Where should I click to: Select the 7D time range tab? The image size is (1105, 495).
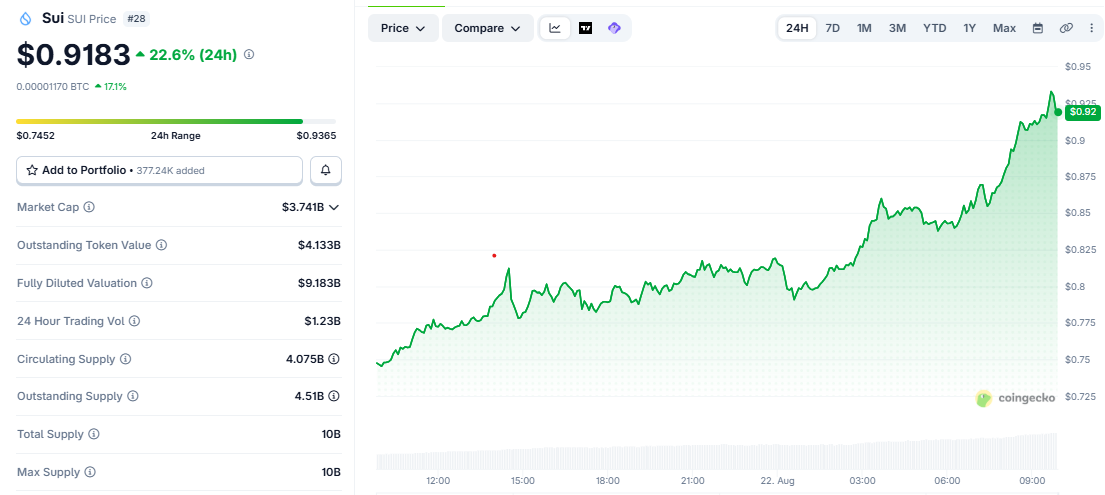point(832,28)
